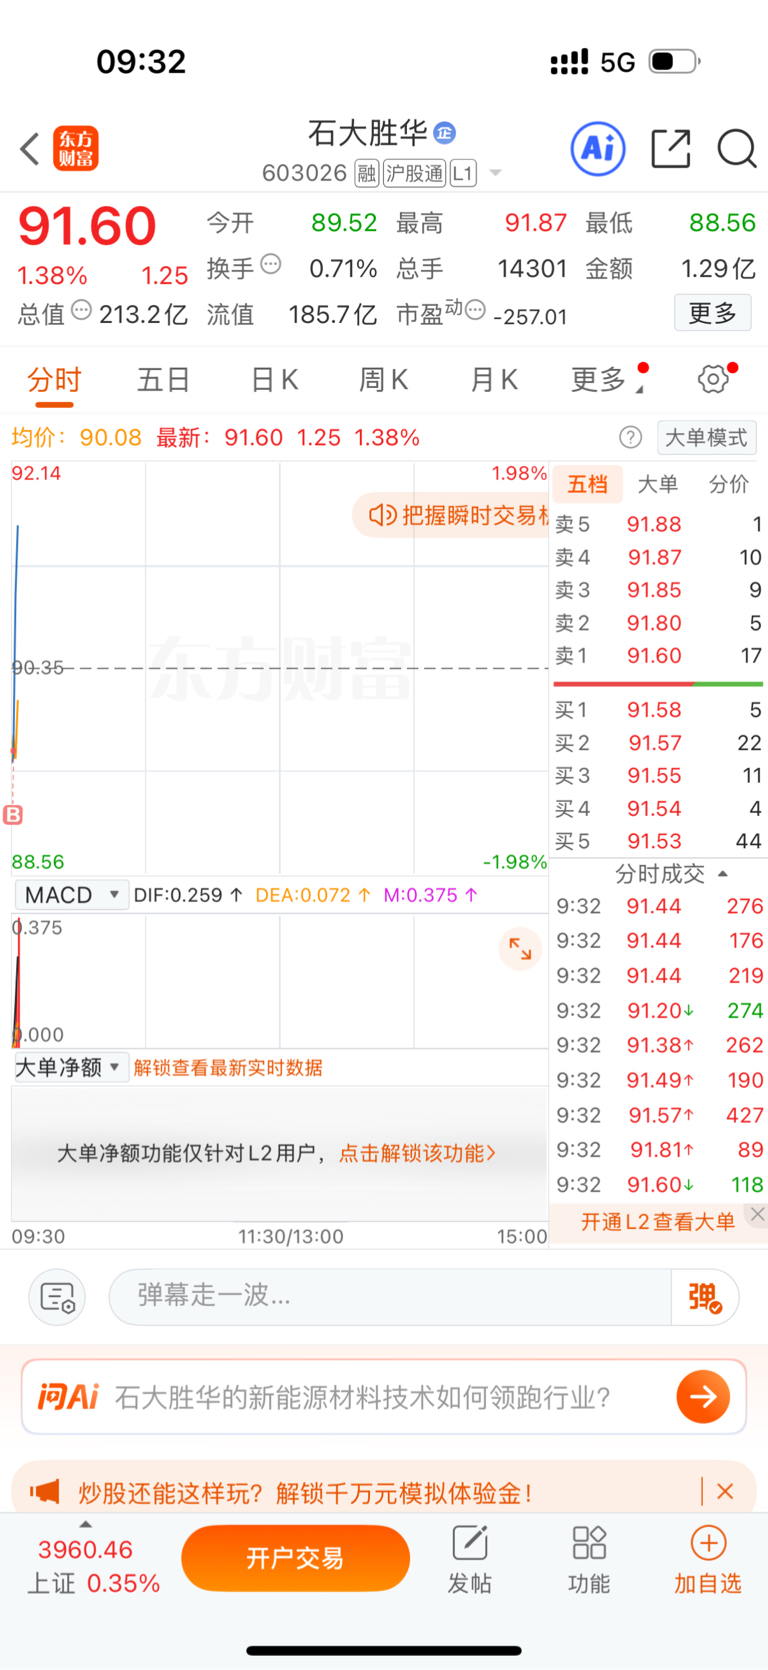Screen dimensions: 768x1670
Task: Select the 大单 tab
Action: [x=658, y=484]
